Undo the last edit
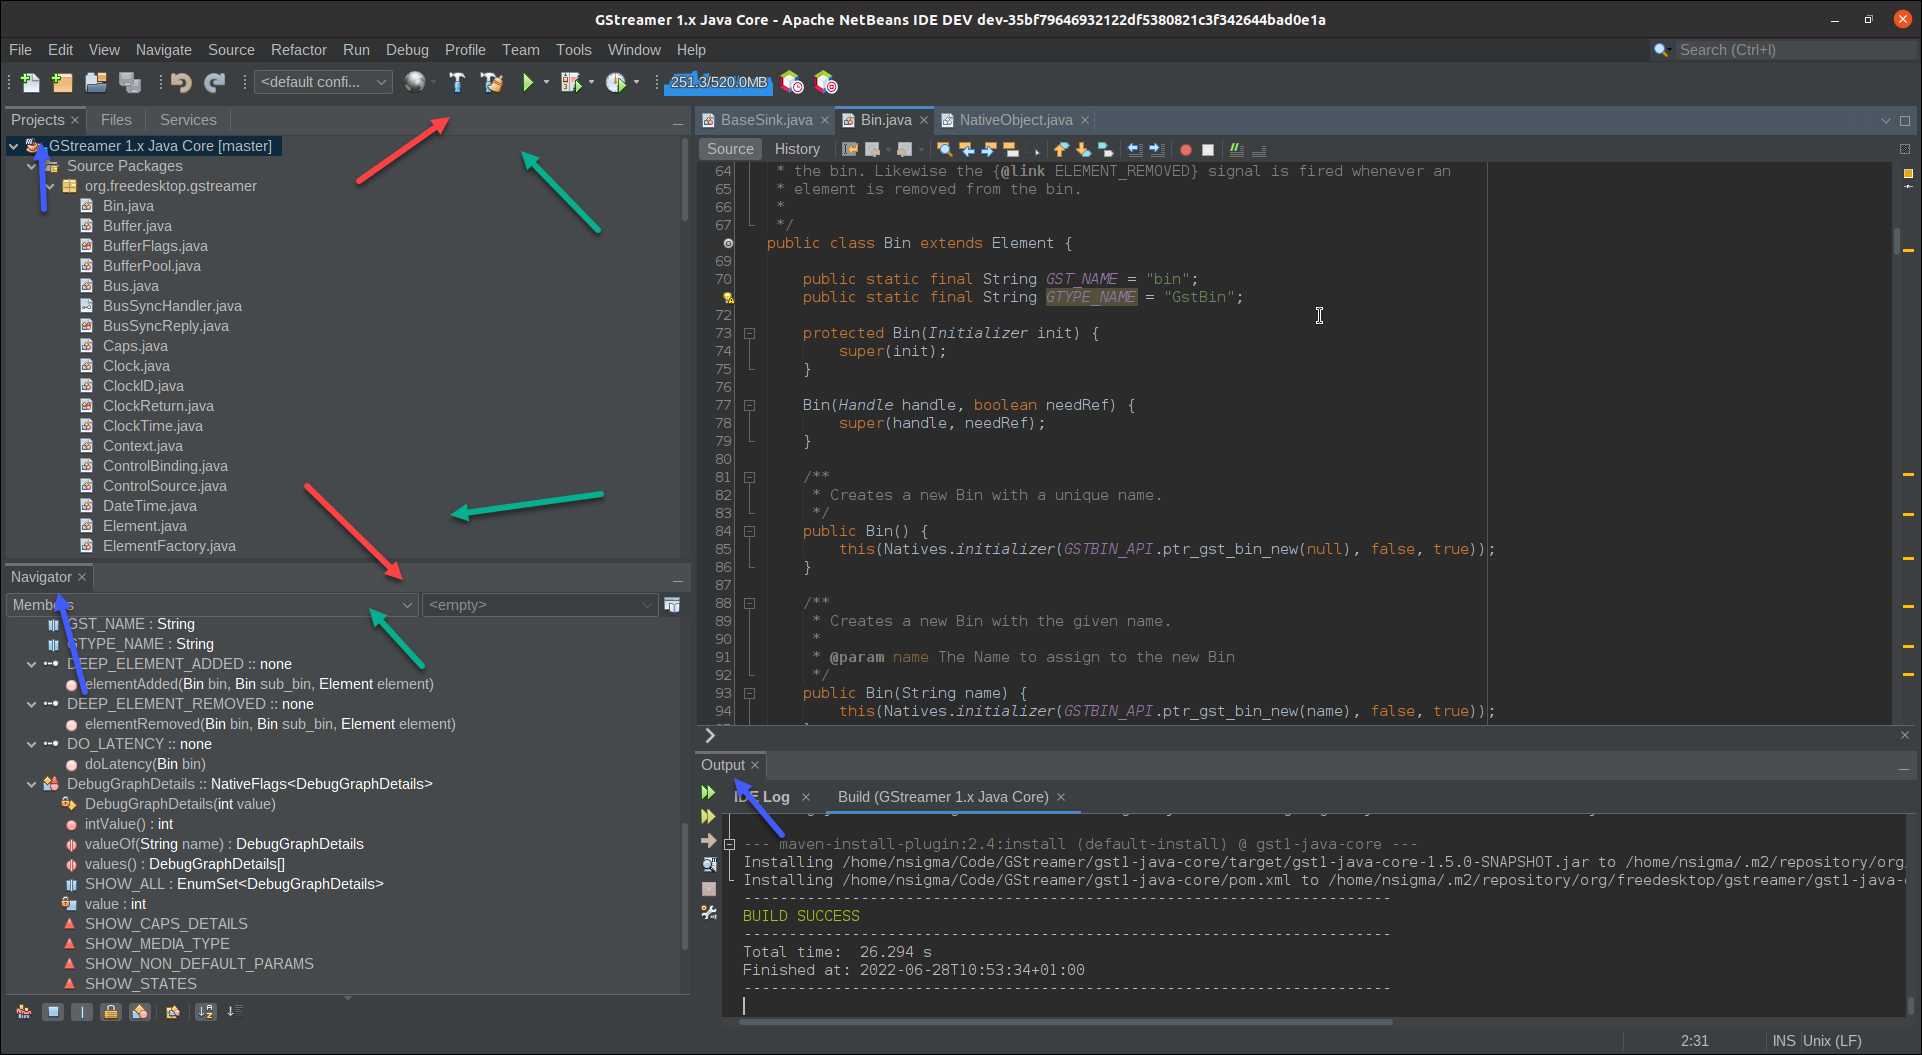1922x1055 pixels. [x=181, y=82]
